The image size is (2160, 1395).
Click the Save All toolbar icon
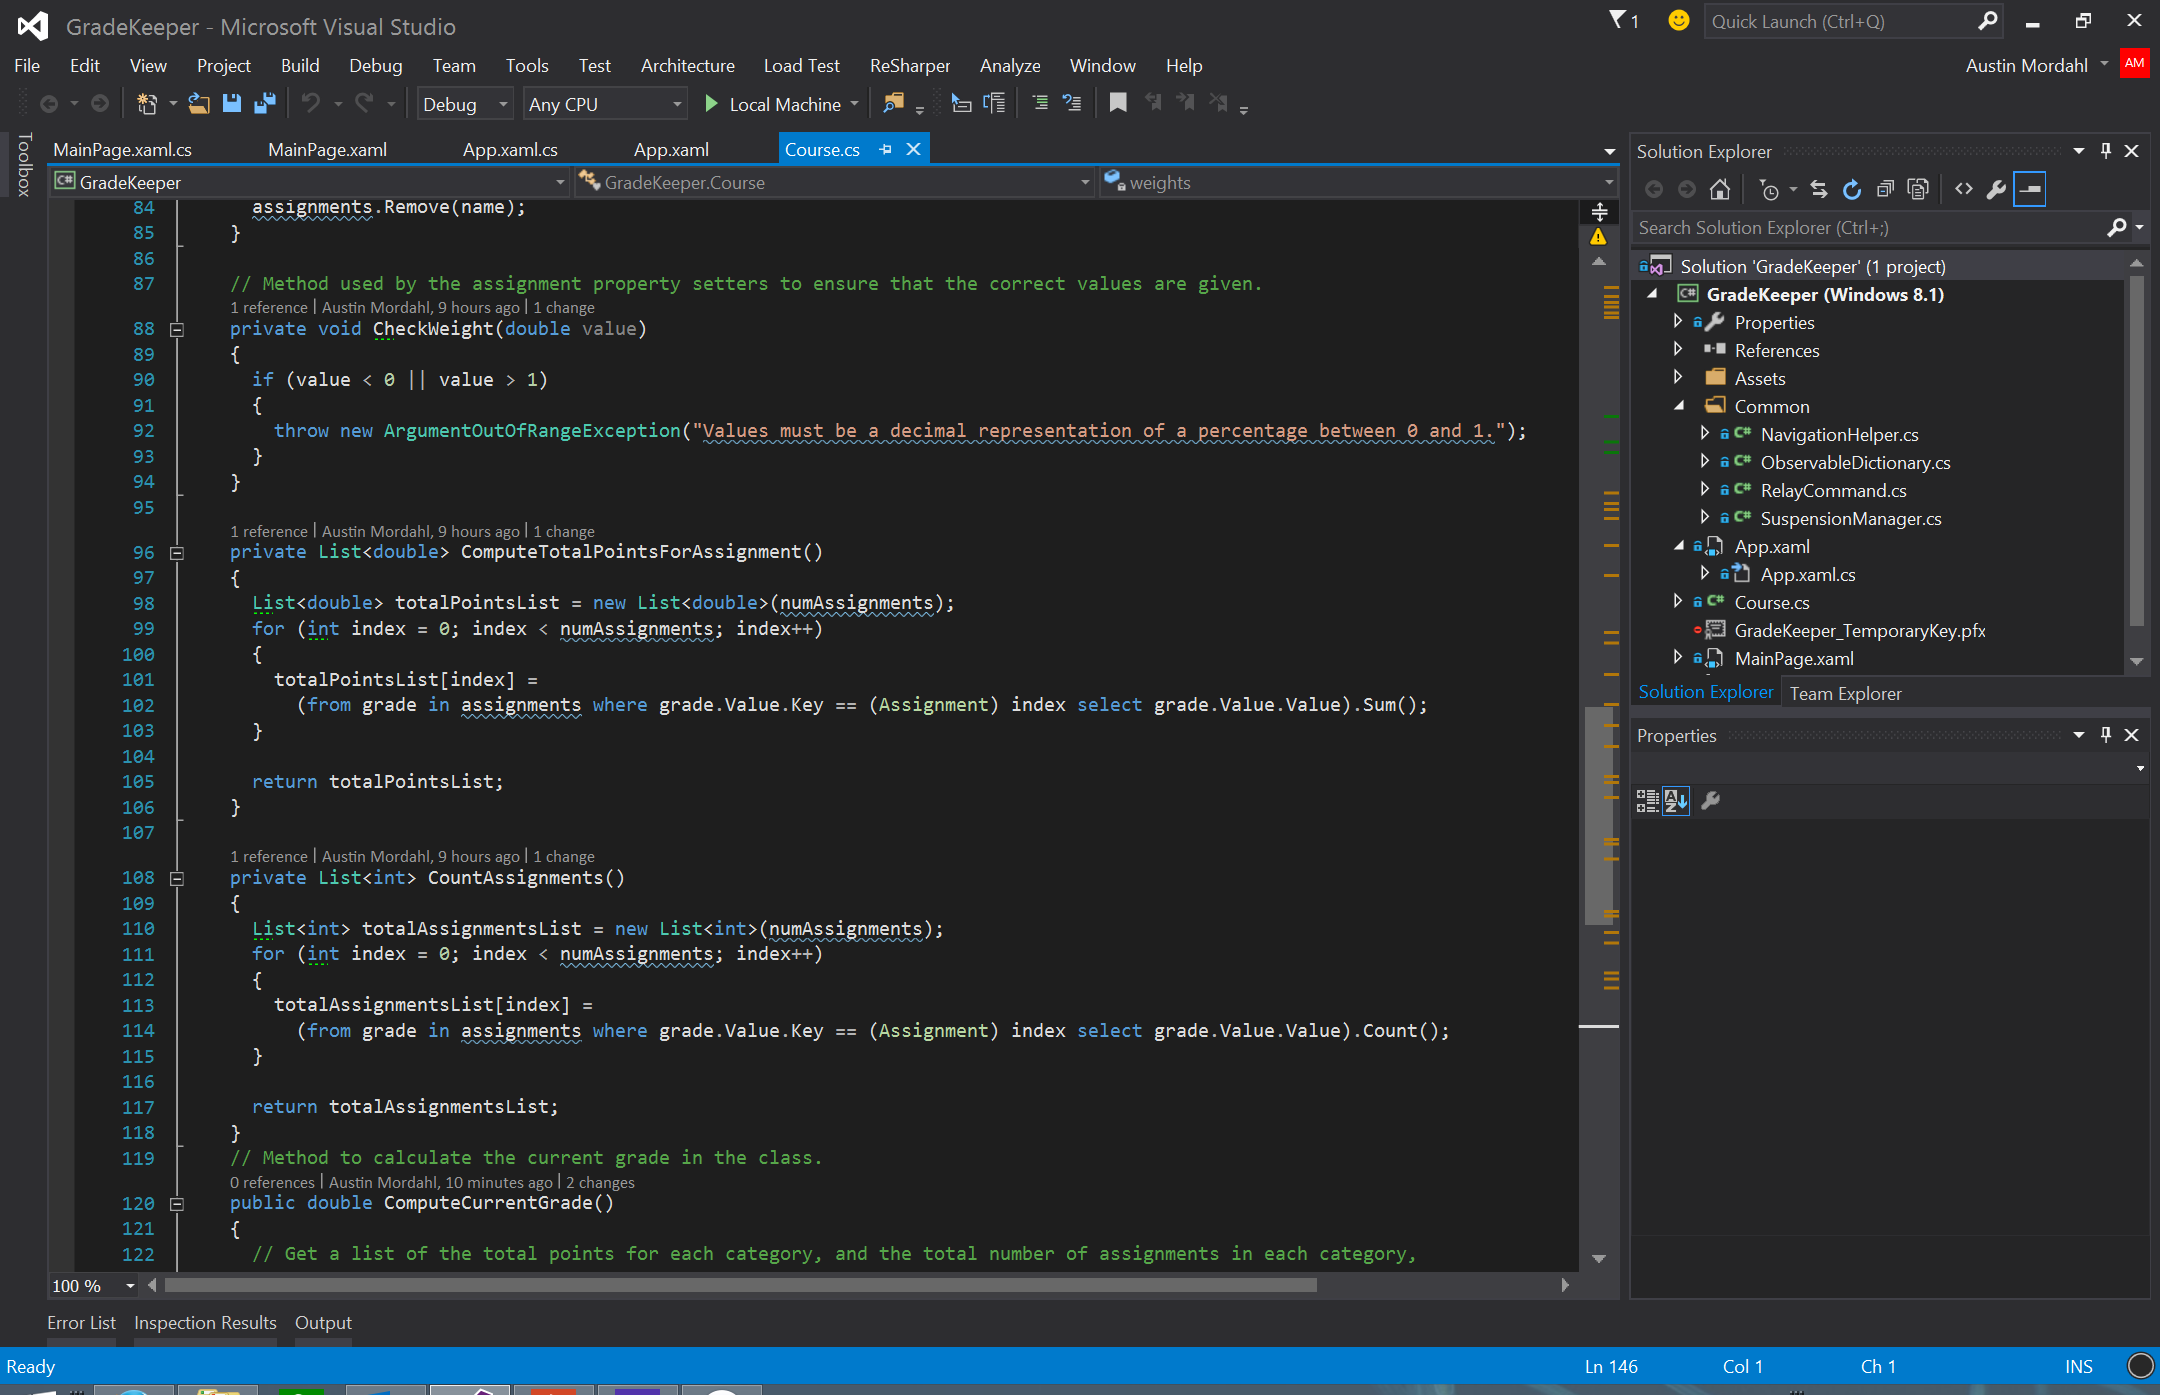tap(265, 104)
